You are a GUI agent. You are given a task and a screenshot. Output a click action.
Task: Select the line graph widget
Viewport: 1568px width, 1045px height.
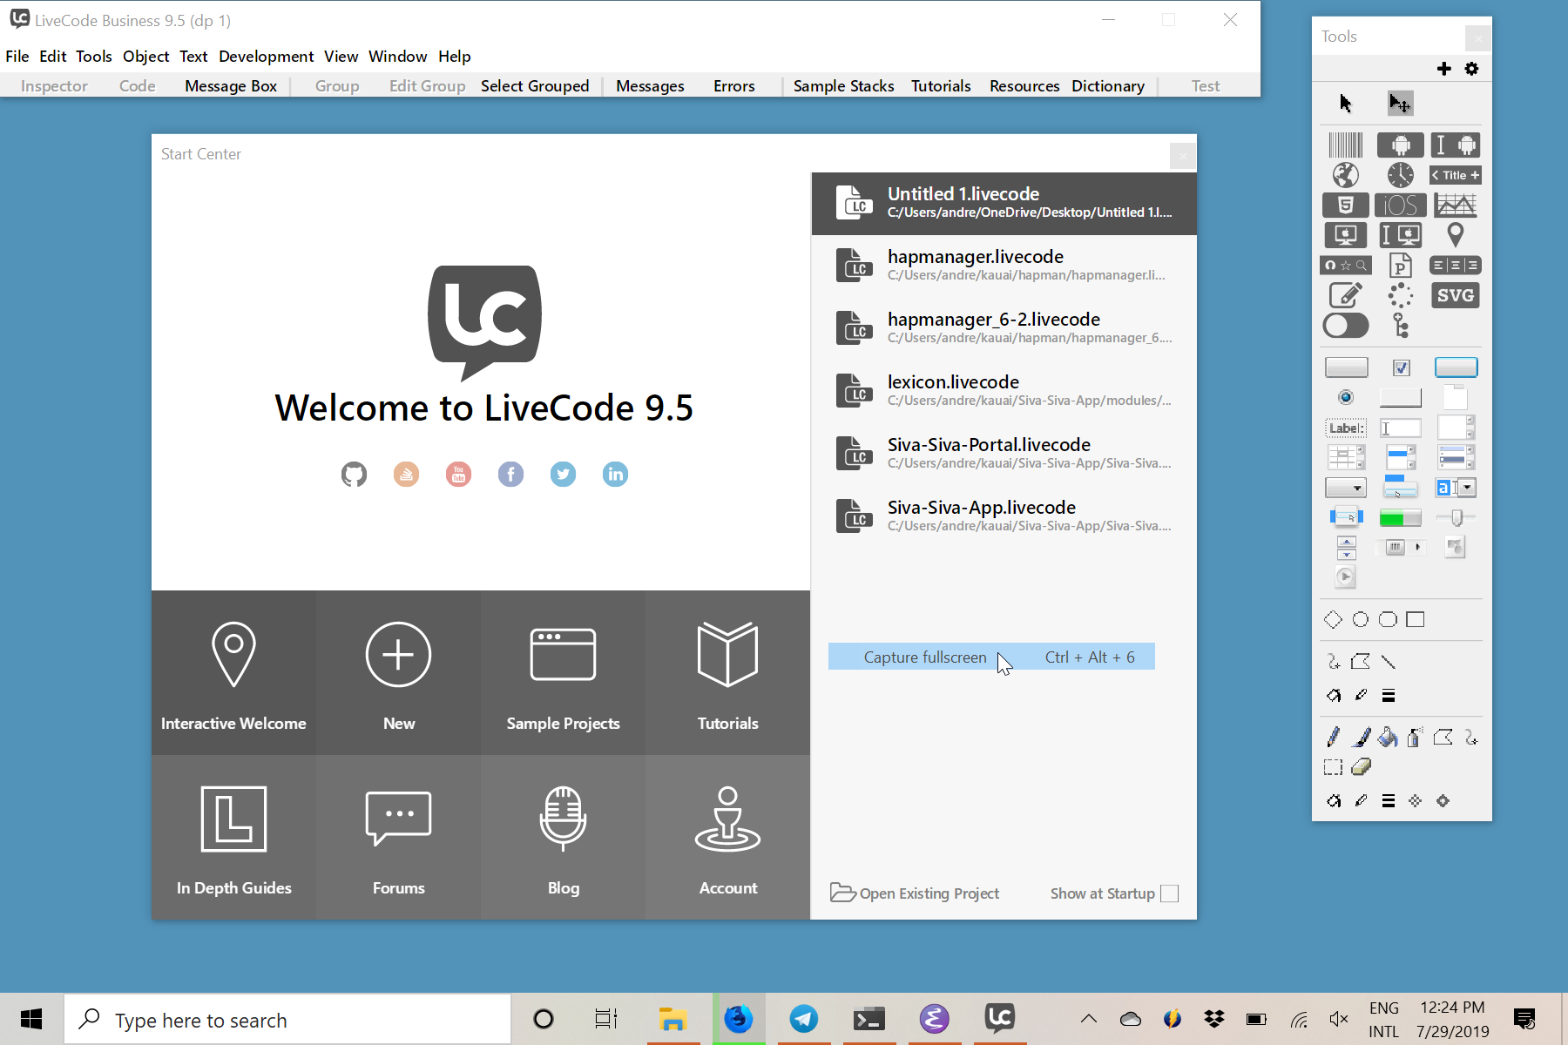1455,205
